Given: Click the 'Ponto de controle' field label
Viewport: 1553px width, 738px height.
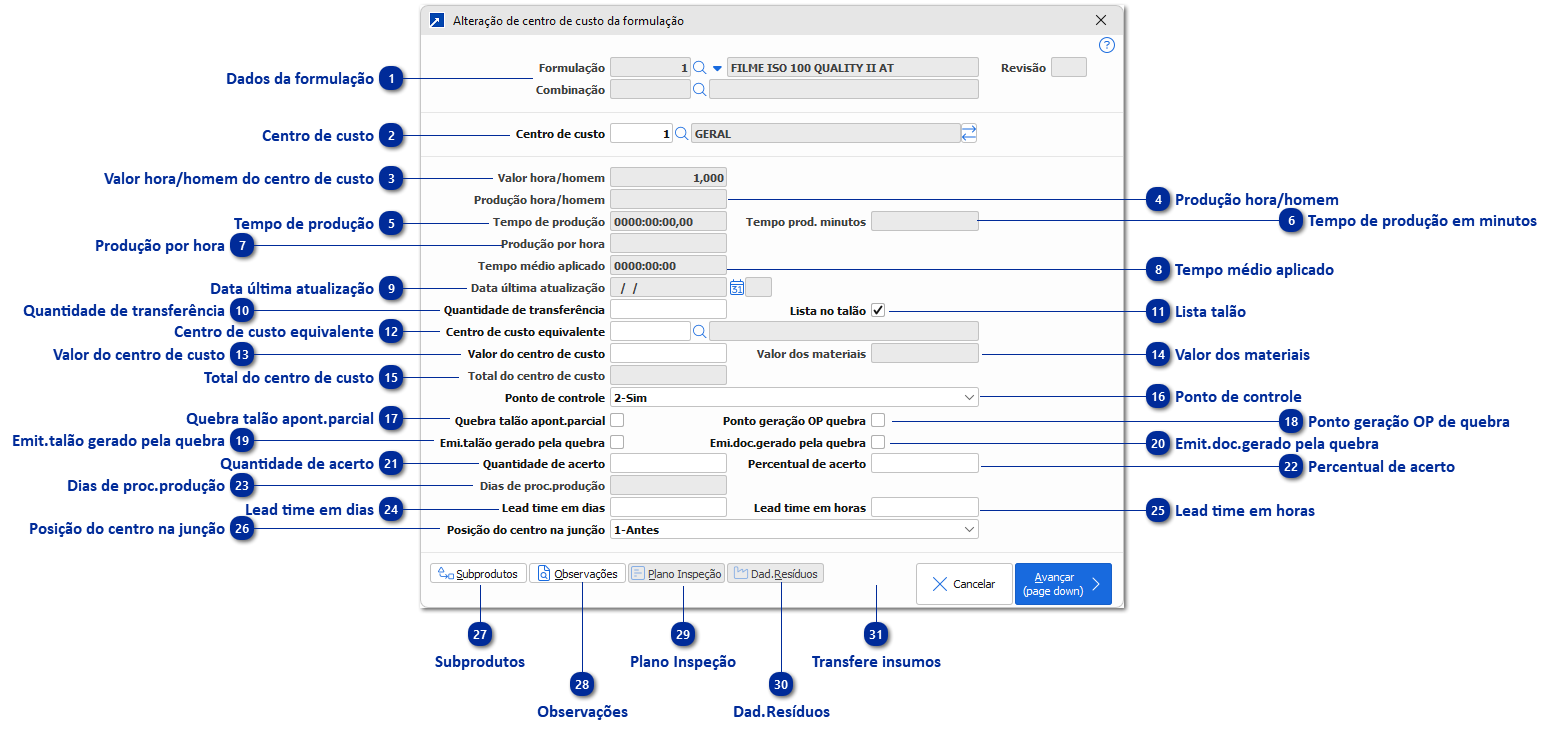Looking at the screenshot, I should (557, 398).
